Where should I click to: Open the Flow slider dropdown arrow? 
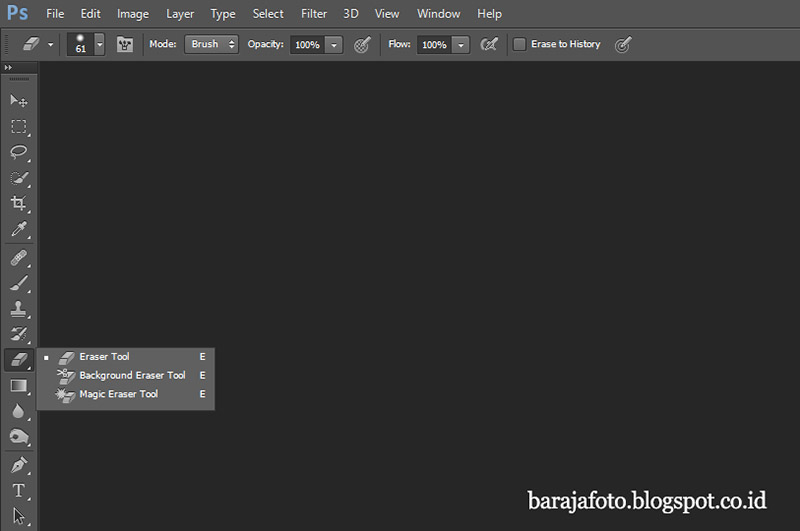point(461,45)
